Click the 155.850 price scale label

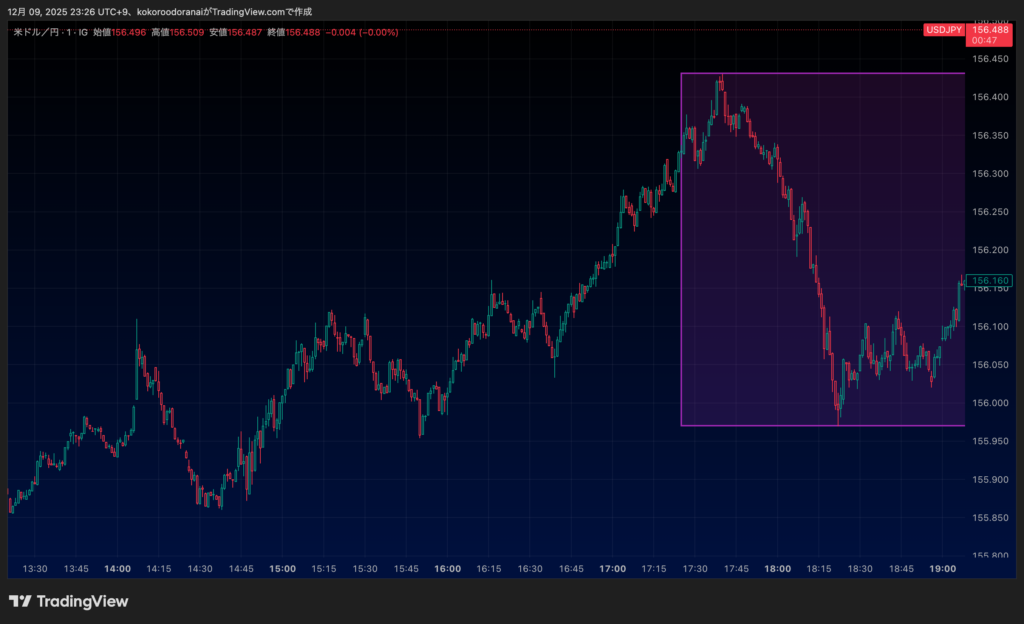[x=990, y=518]
